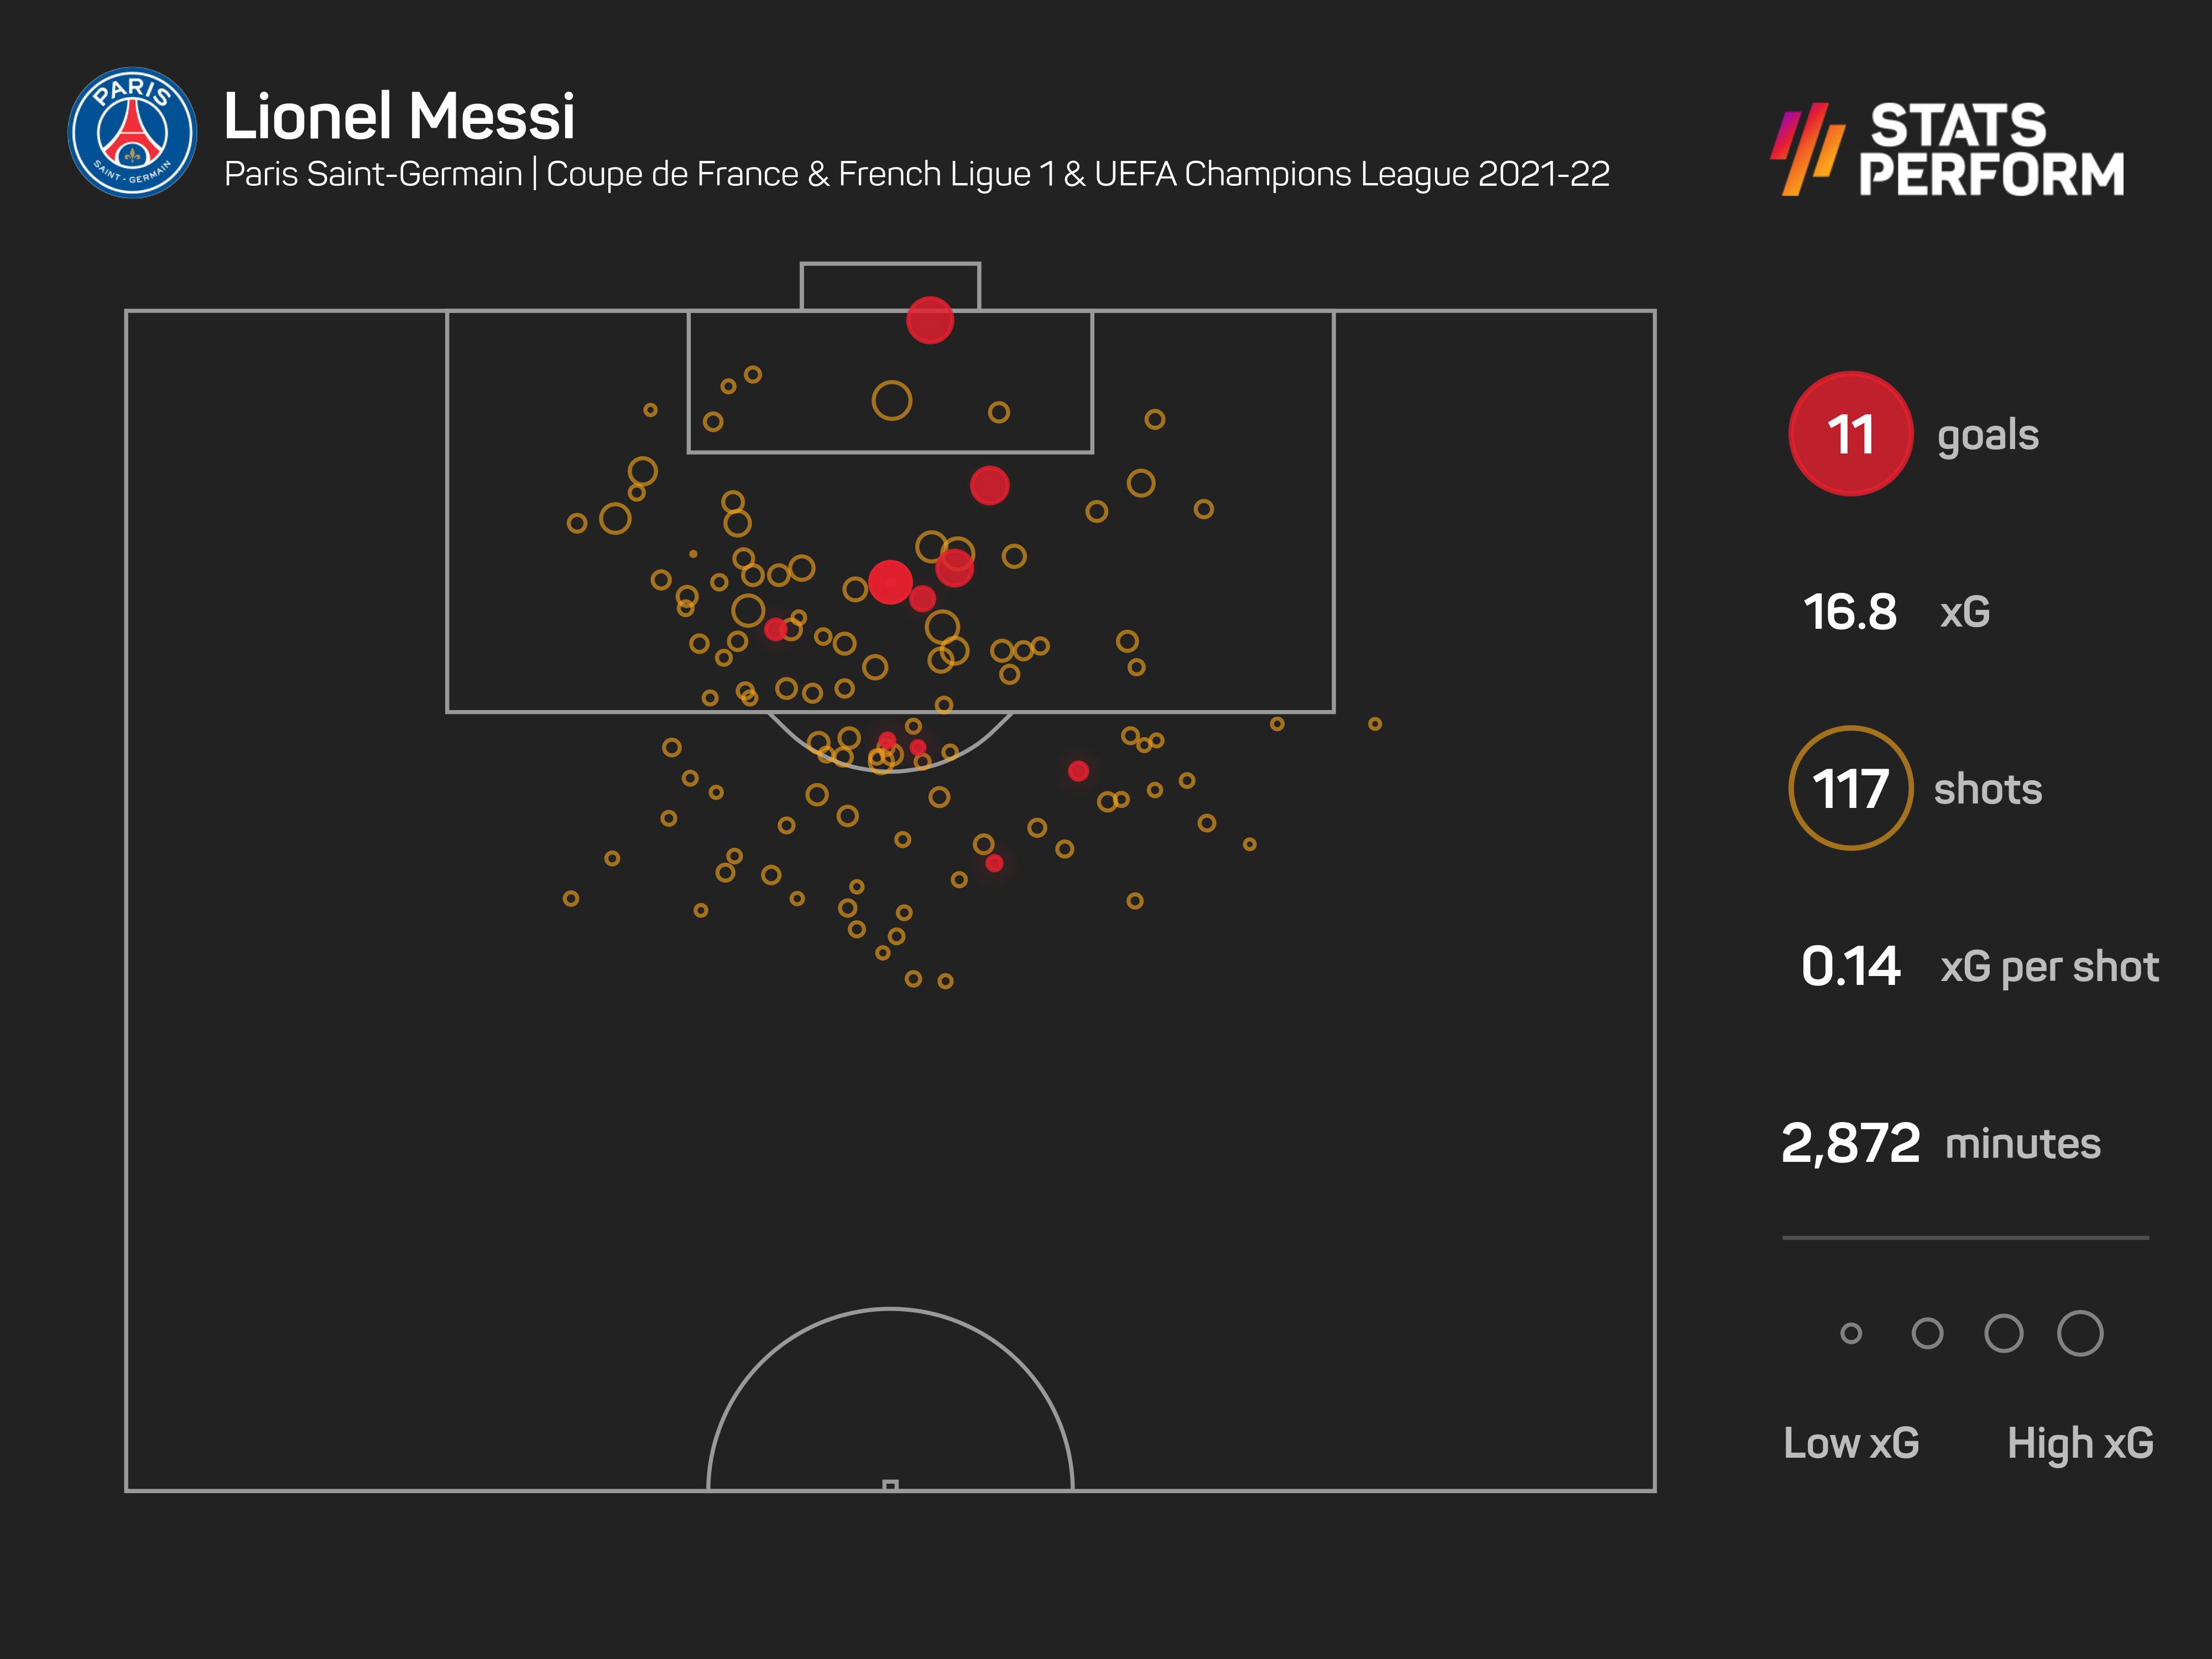2212x1659 pixels.
Task: Click the centre spot at the halfway line
Action: click(x=890, y=1485)
